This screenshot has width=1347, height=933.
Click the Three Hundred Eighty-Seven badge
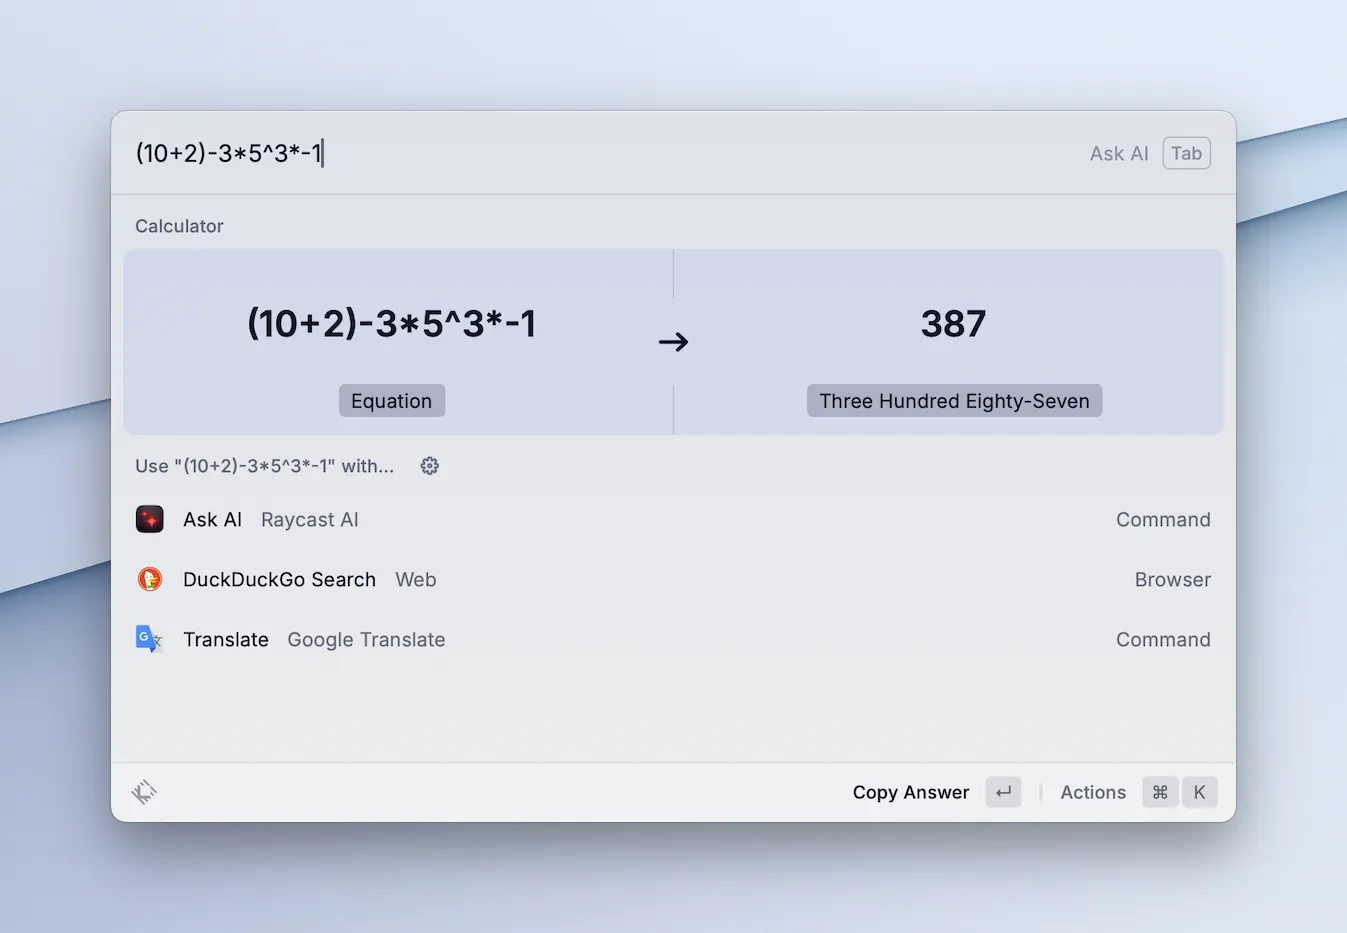pyautogui.click(x=953, y=400)
